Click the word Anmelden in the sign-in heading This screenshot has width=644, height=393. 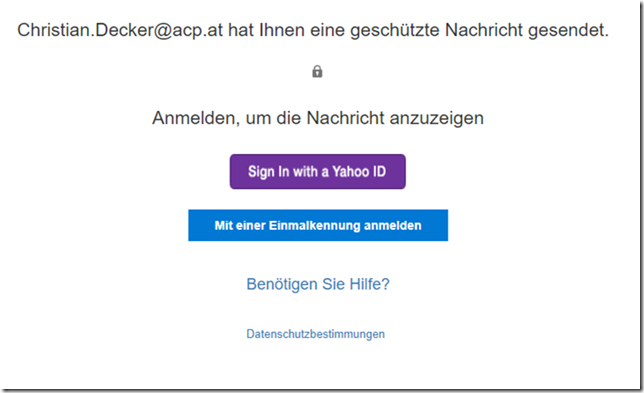click(x=196, y=118)
